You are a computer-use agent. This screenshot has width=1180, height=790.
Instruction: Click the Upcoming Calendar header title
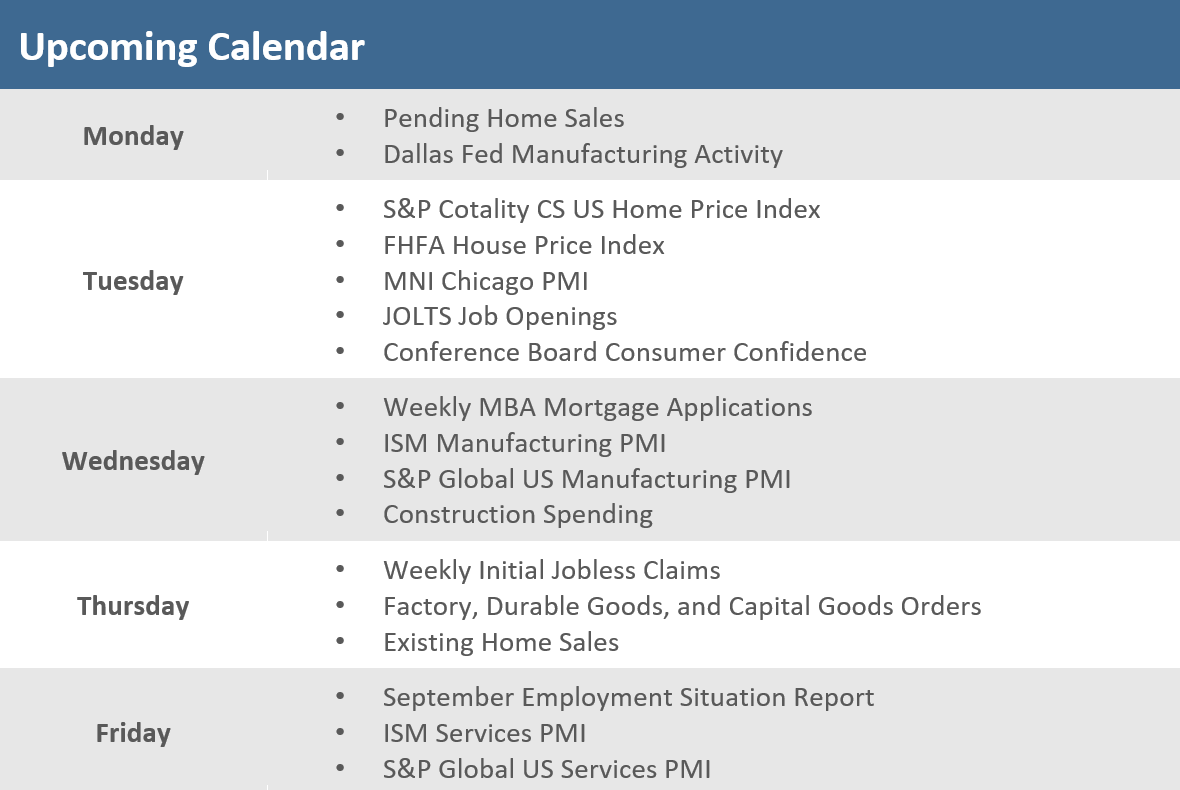tap(192, 47)
